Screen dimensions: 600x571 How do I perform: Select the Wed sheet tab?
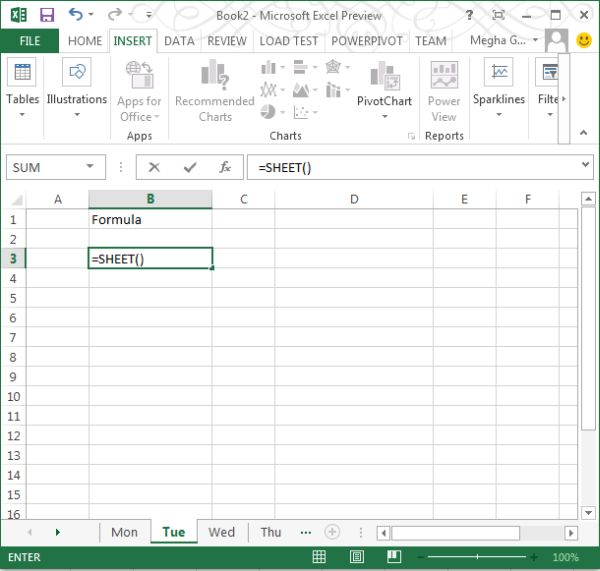pyautogui.click(x=222, y=532)
